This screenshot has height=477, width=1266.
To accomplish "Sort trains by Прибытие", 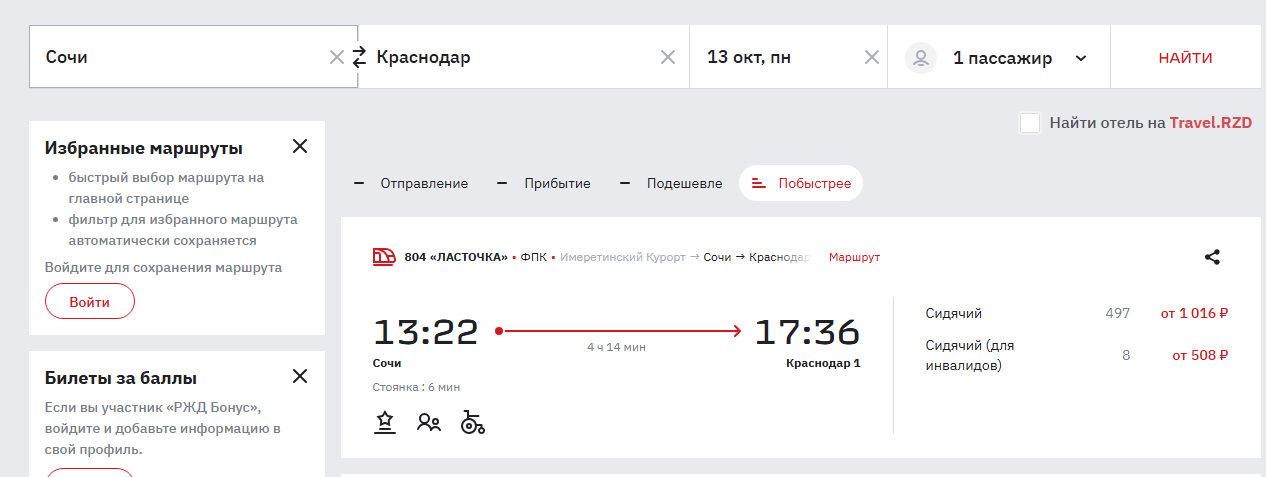I will click(x=545, y=183).
